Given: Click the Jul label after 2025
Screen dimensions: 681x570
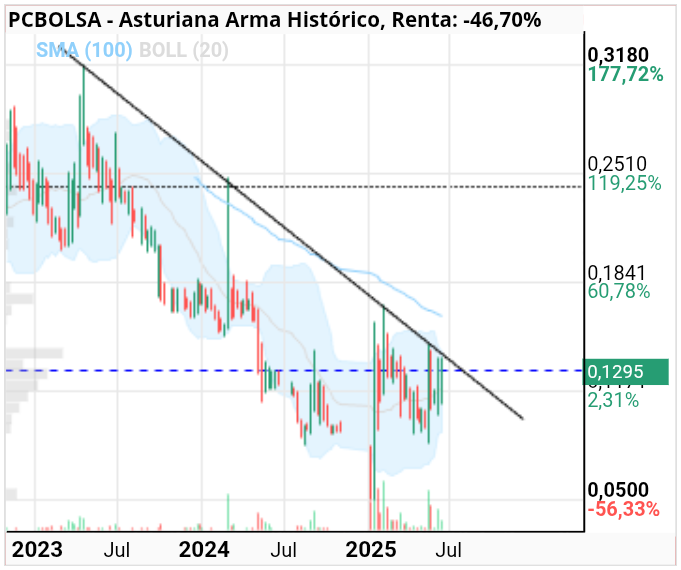Looking at the screenshot, I should coord(448,550).
